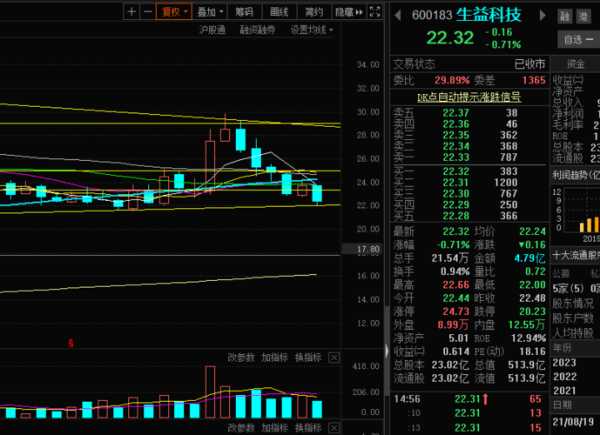The height and width of the screenshot is (435, 600).
Task: Open the 股东情况 section
Action: coord(573,303)
